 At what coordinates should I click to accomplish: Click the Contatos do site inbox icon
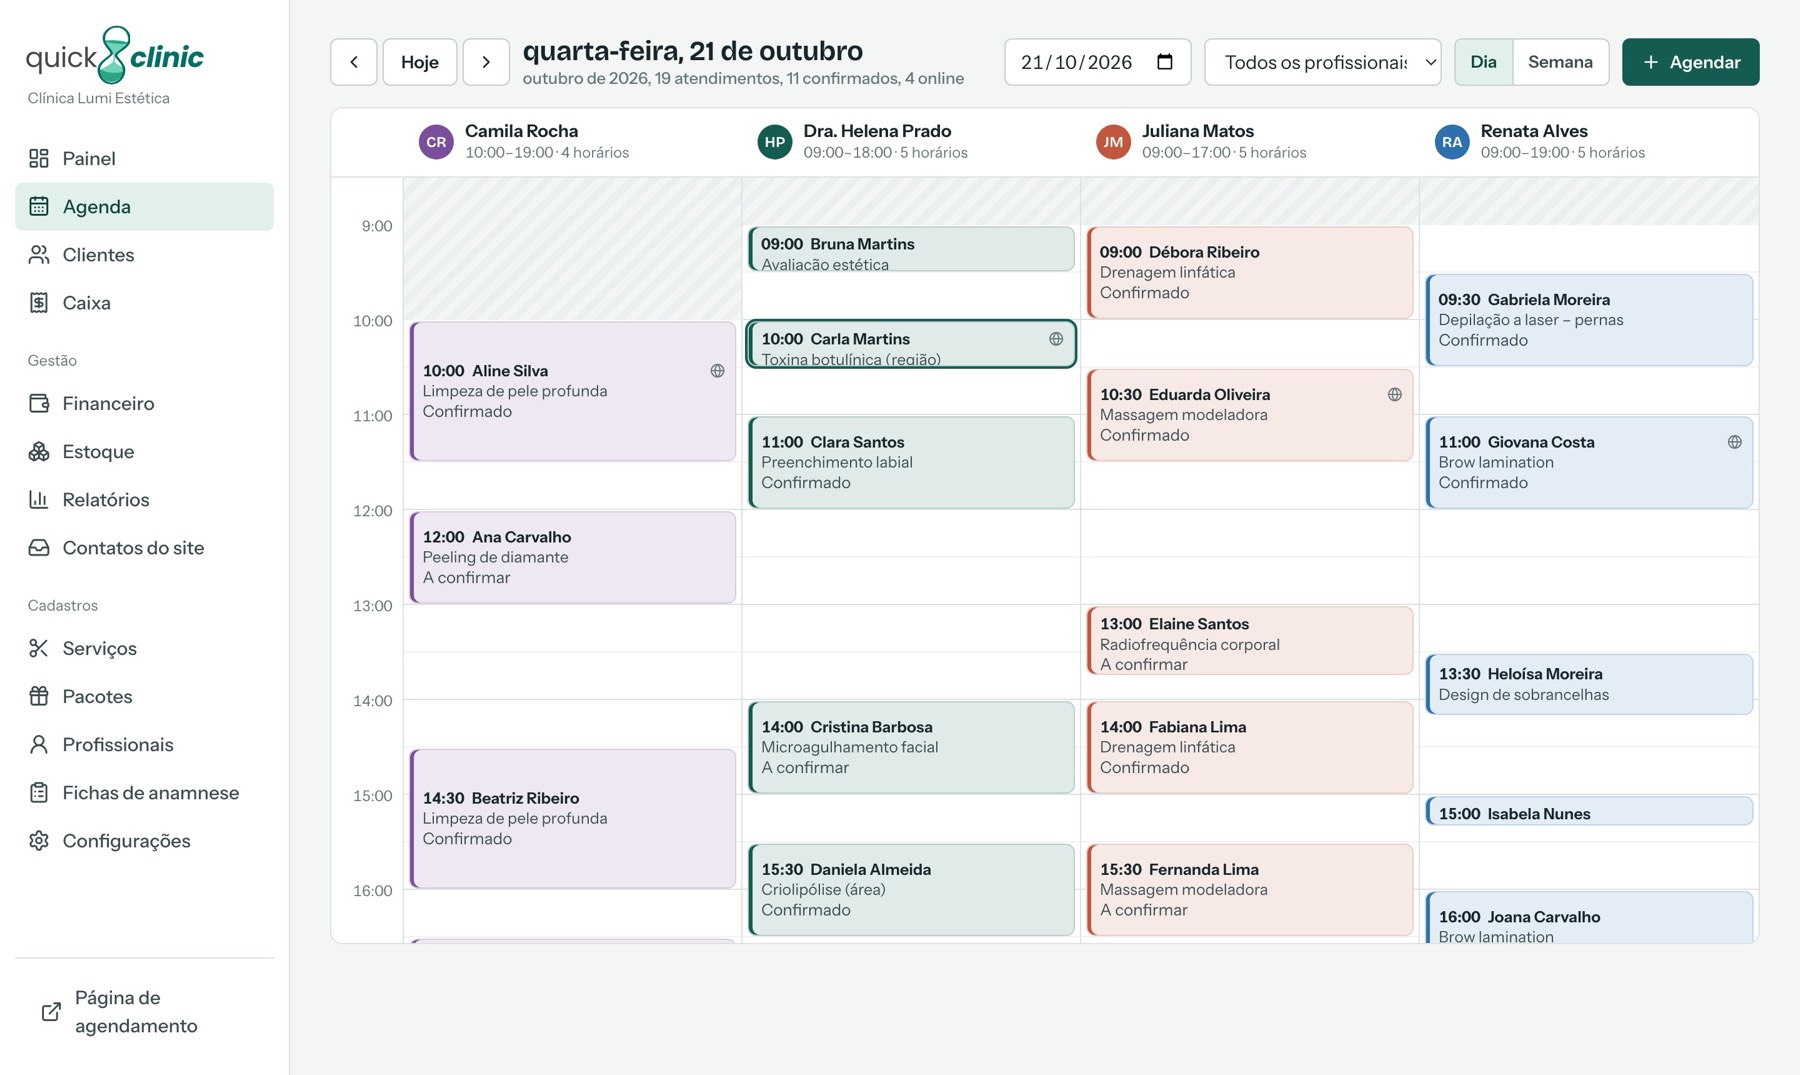pyautogui.click(x=39, y=547)
